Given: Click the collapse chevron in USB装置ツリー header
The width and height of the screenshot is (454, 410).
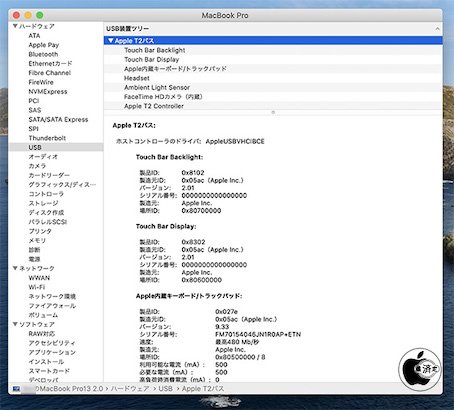Looking at the screenshot, I should click(437, 29).
